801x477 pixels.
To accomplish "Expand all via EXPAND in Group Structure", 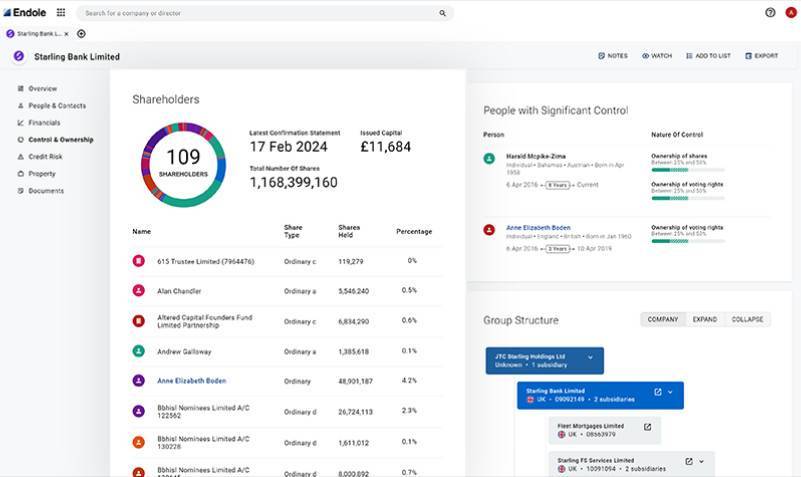I will click(705, 319).
